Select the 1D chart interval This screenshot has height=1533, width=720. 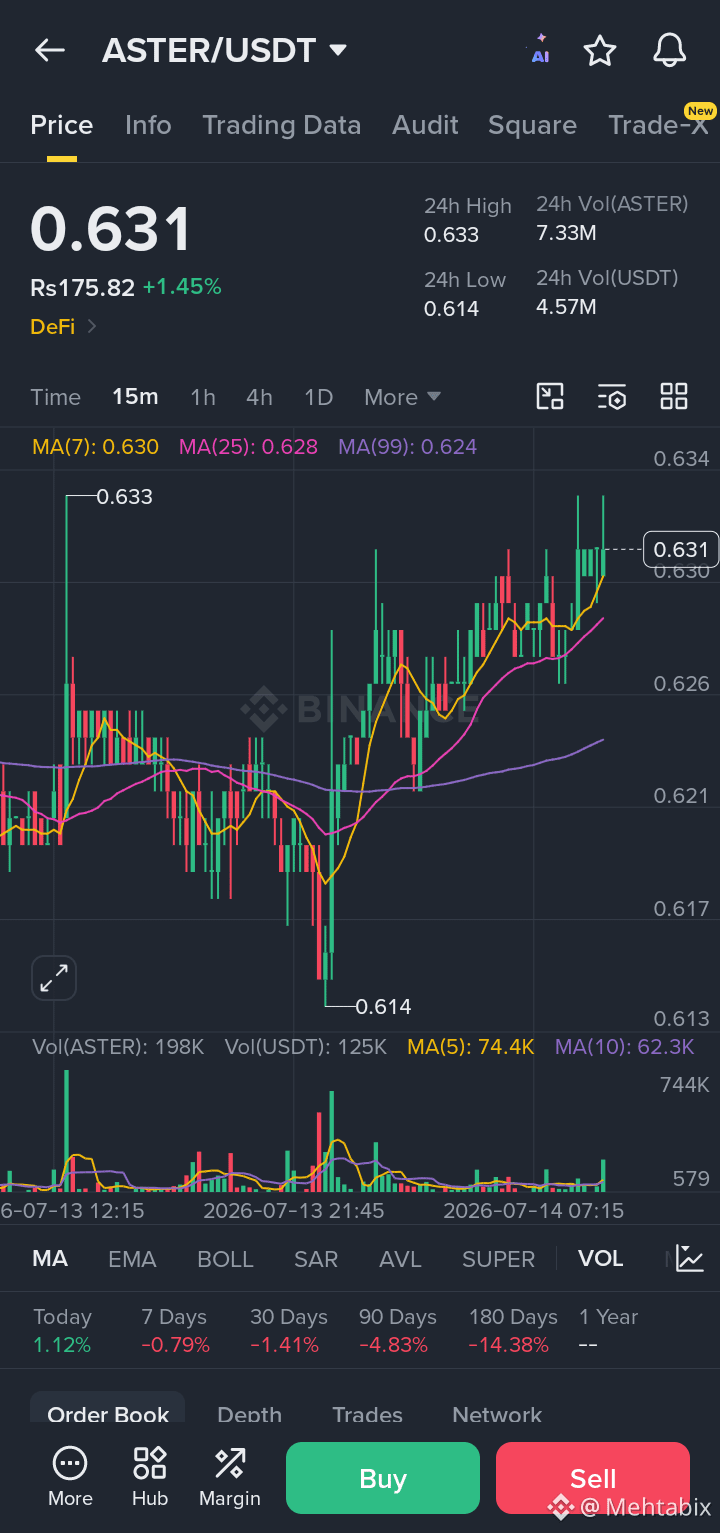[318, 397]
